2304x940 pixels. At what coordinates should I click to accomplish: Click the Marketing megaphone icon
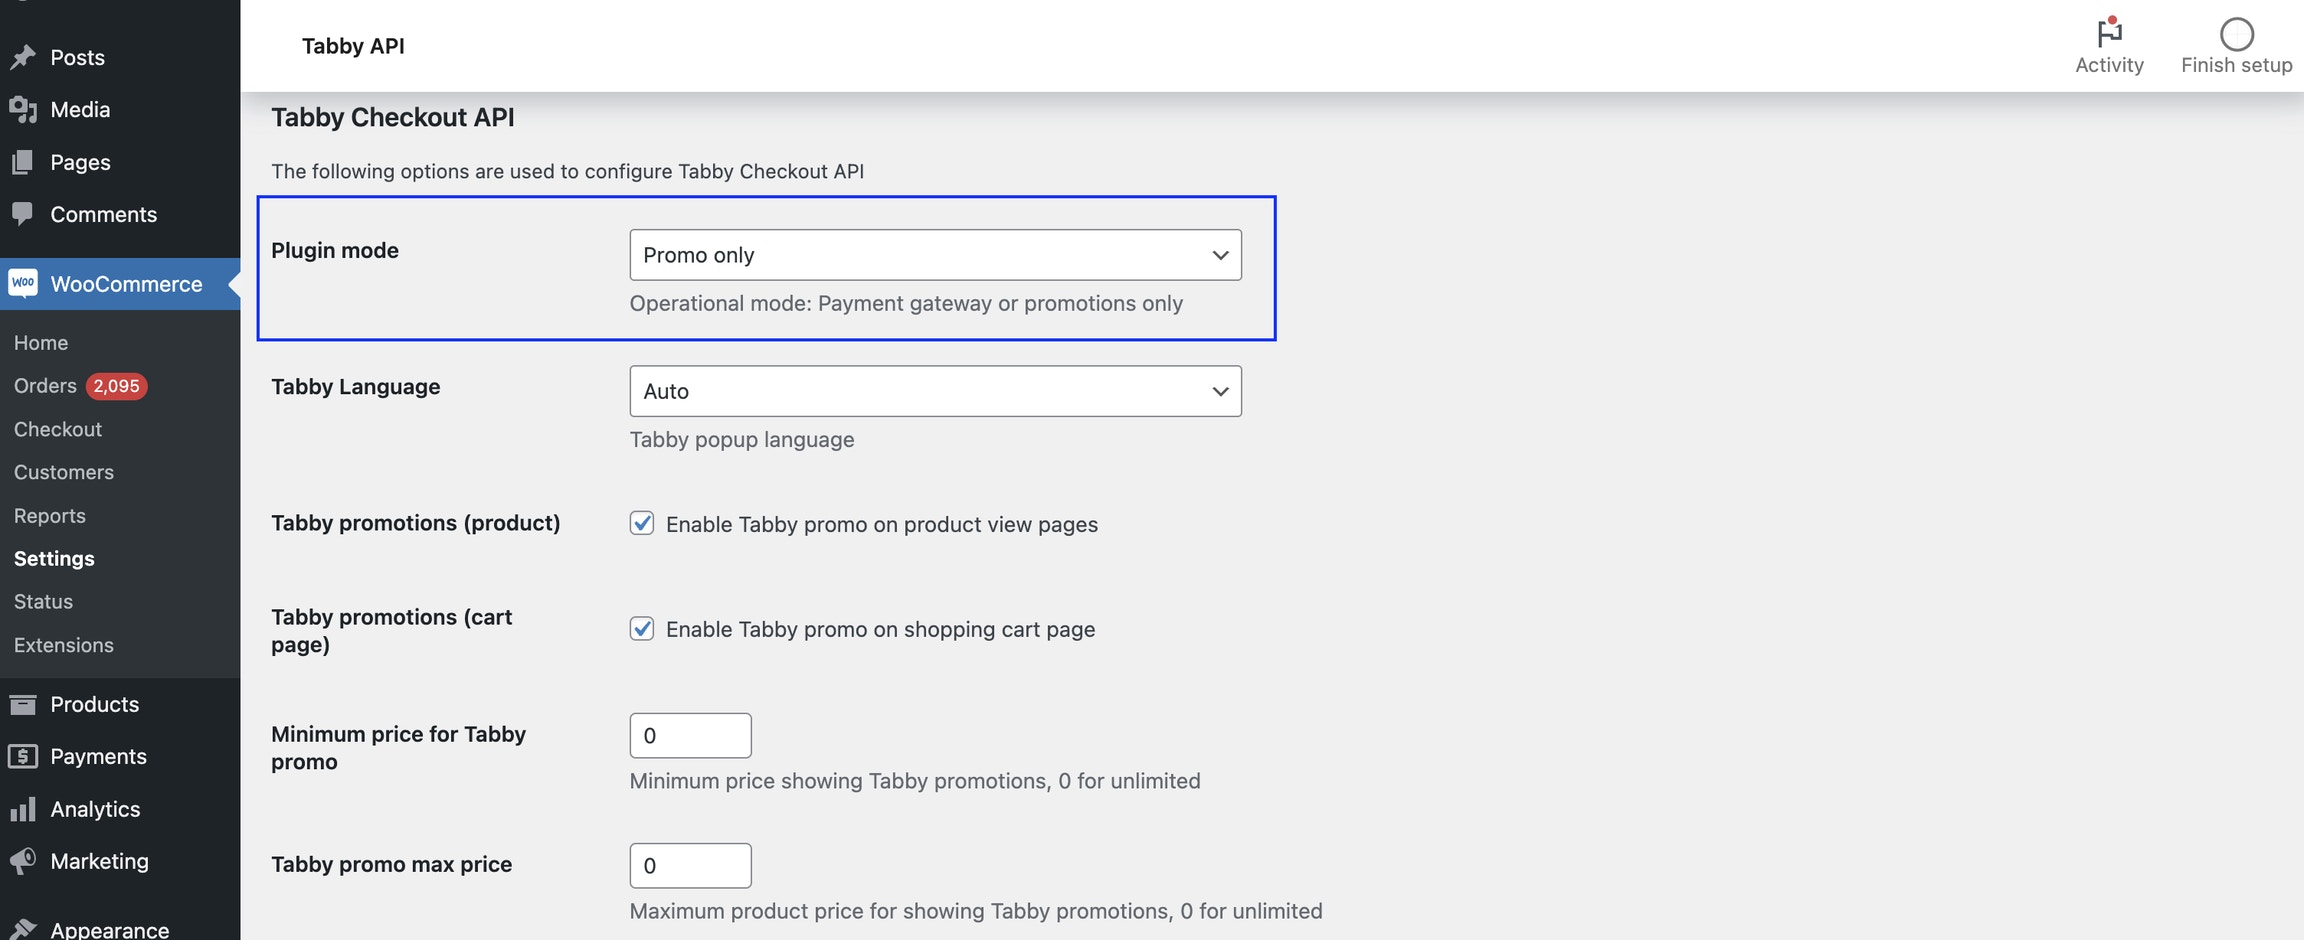pos(22,861)
